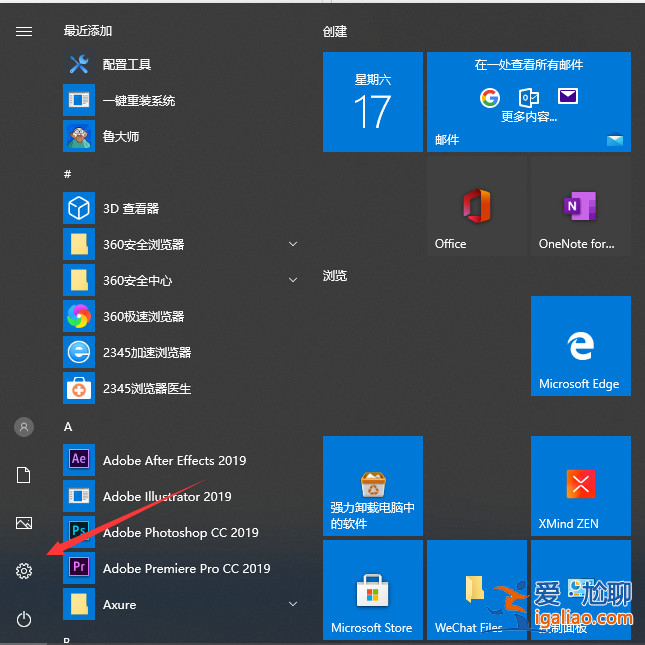
Task: Open the Office tile
Action: pos(477,206)
